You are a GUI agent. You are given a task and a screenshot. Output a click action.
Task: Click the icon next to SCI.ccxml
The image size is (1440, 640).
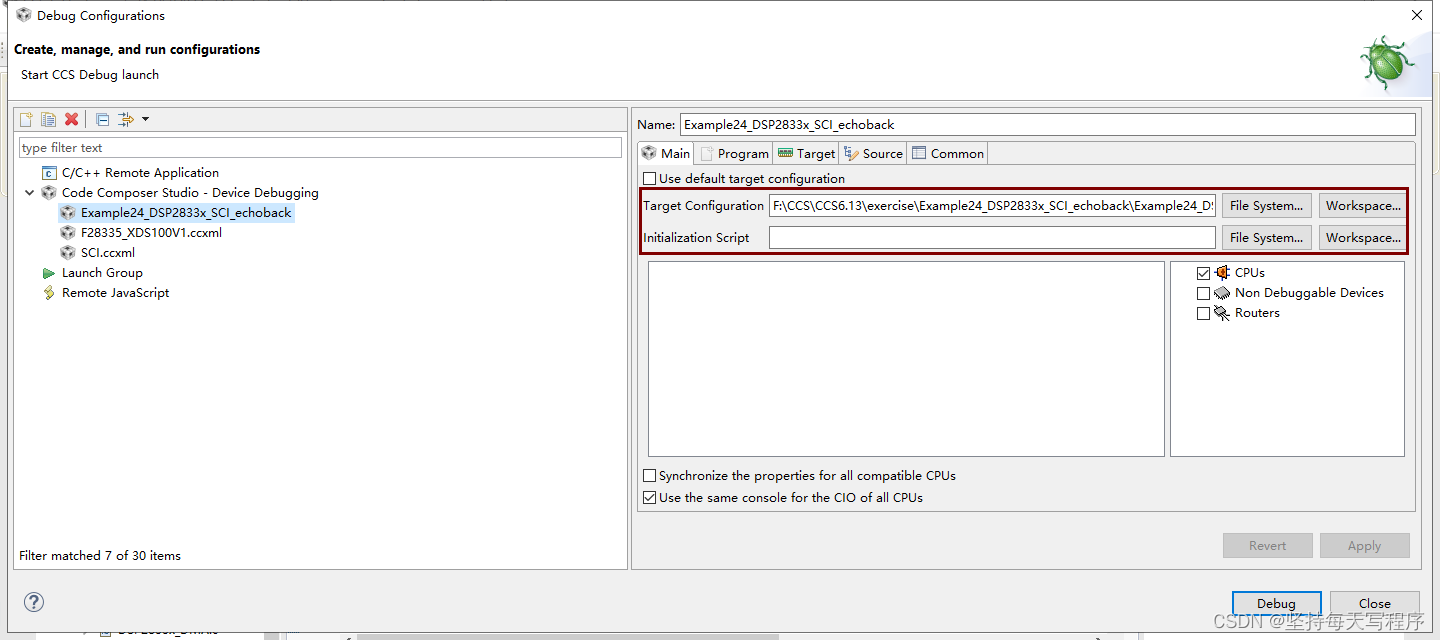click(x=68, y=253)
